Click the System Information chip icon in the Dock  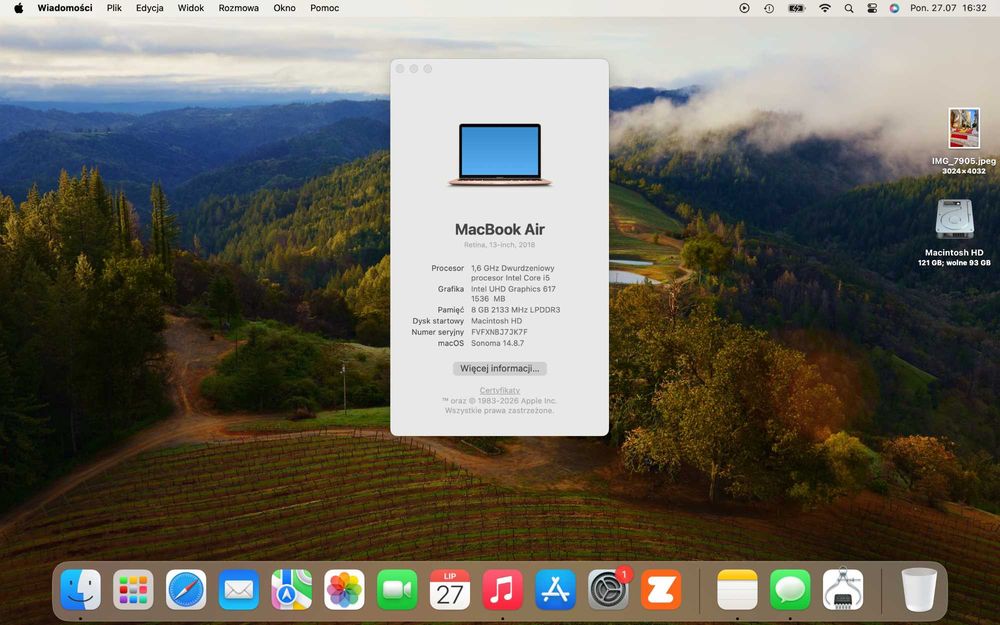(x=843, y=590)
